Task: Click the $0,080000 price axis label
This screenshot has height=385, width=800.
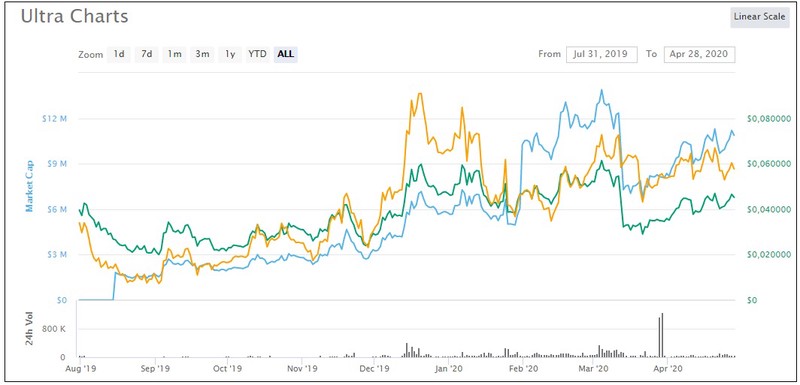Action: (x=766, y=119)
